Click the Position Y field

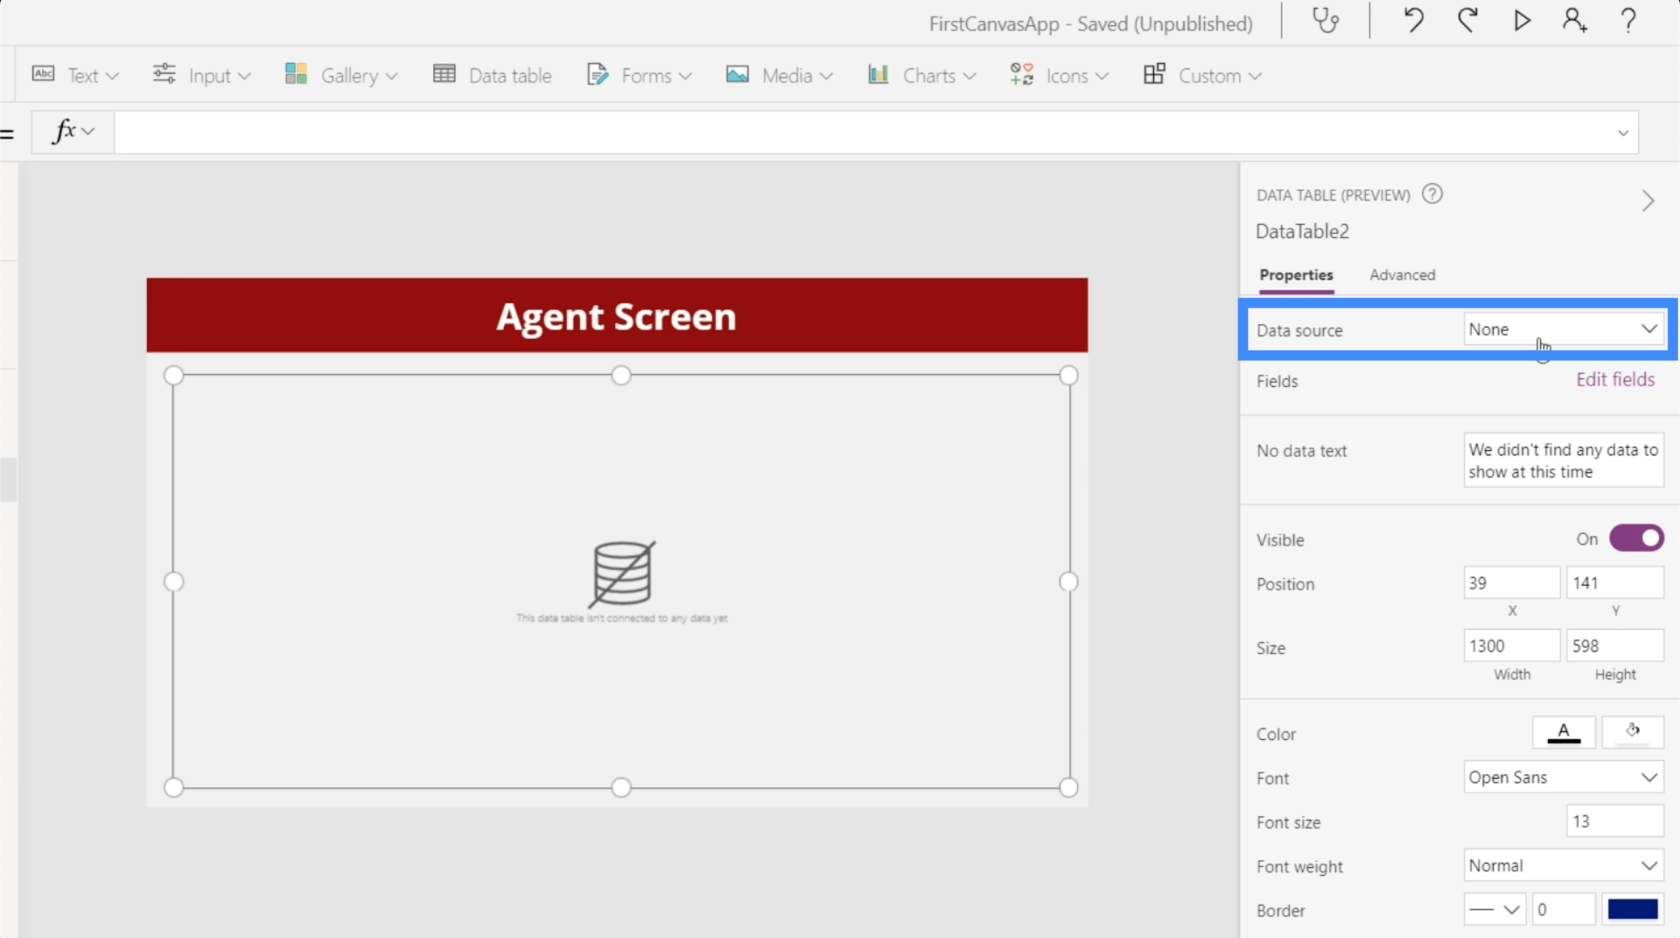pos(1614,582)
